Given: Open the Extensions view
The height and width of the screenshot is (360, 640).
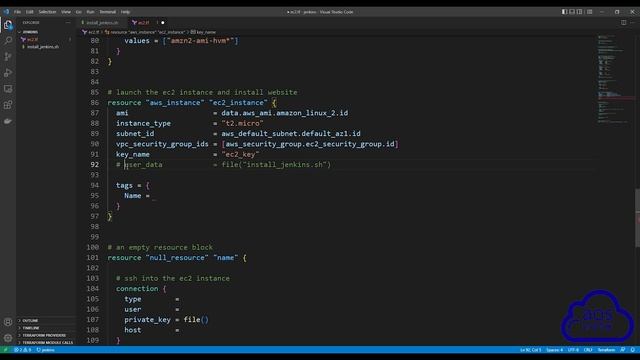Looking at the screenshot, I should [8, 105].
